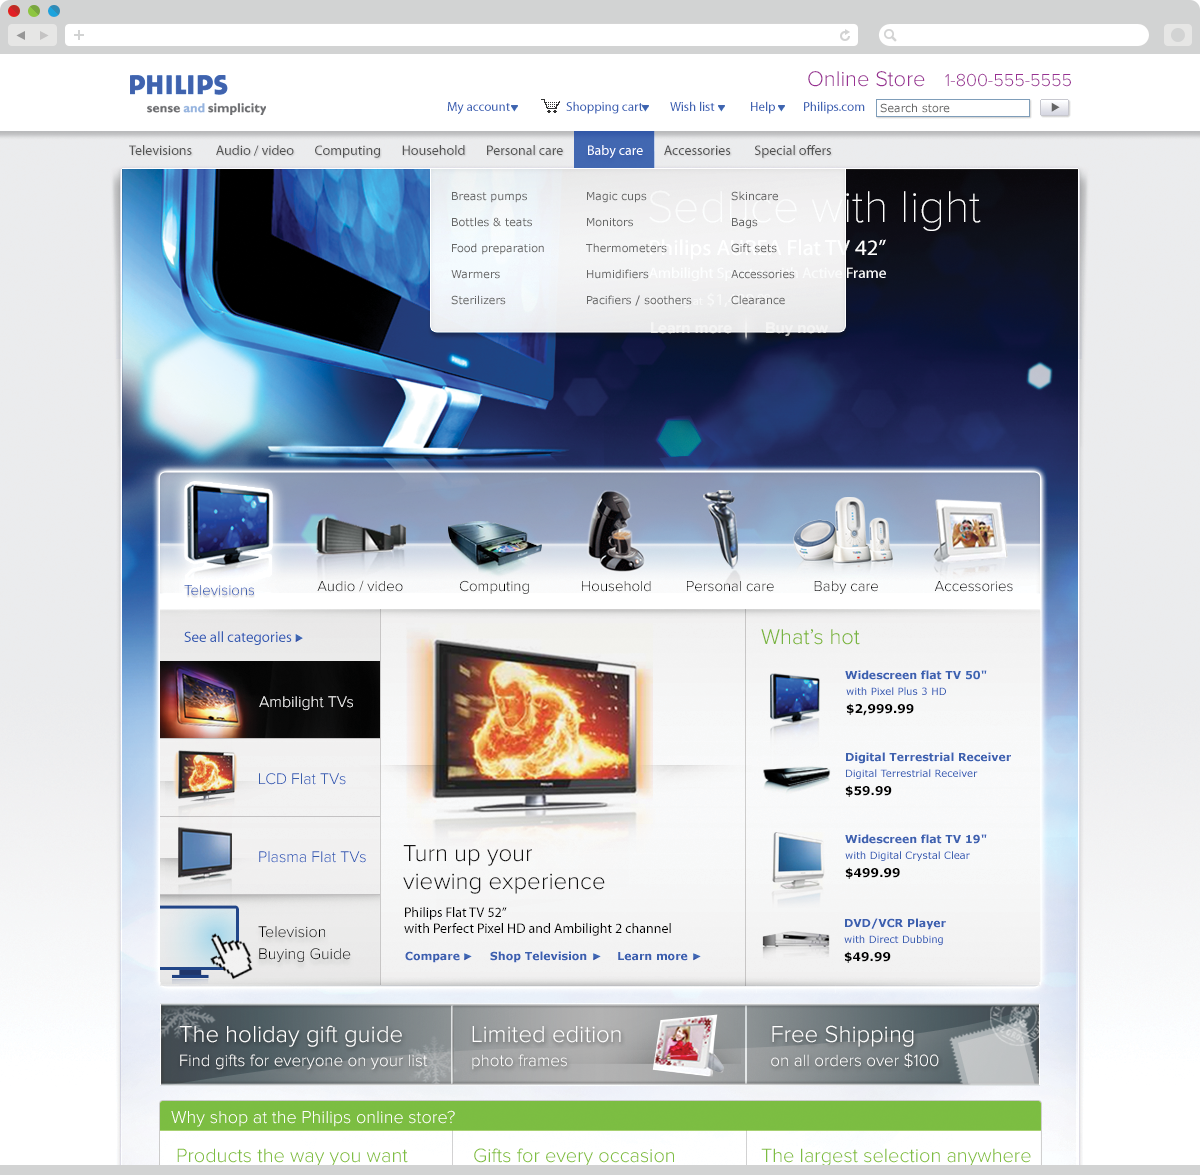
Task: Open the Televisions menu tab
Action: [160, 150]
